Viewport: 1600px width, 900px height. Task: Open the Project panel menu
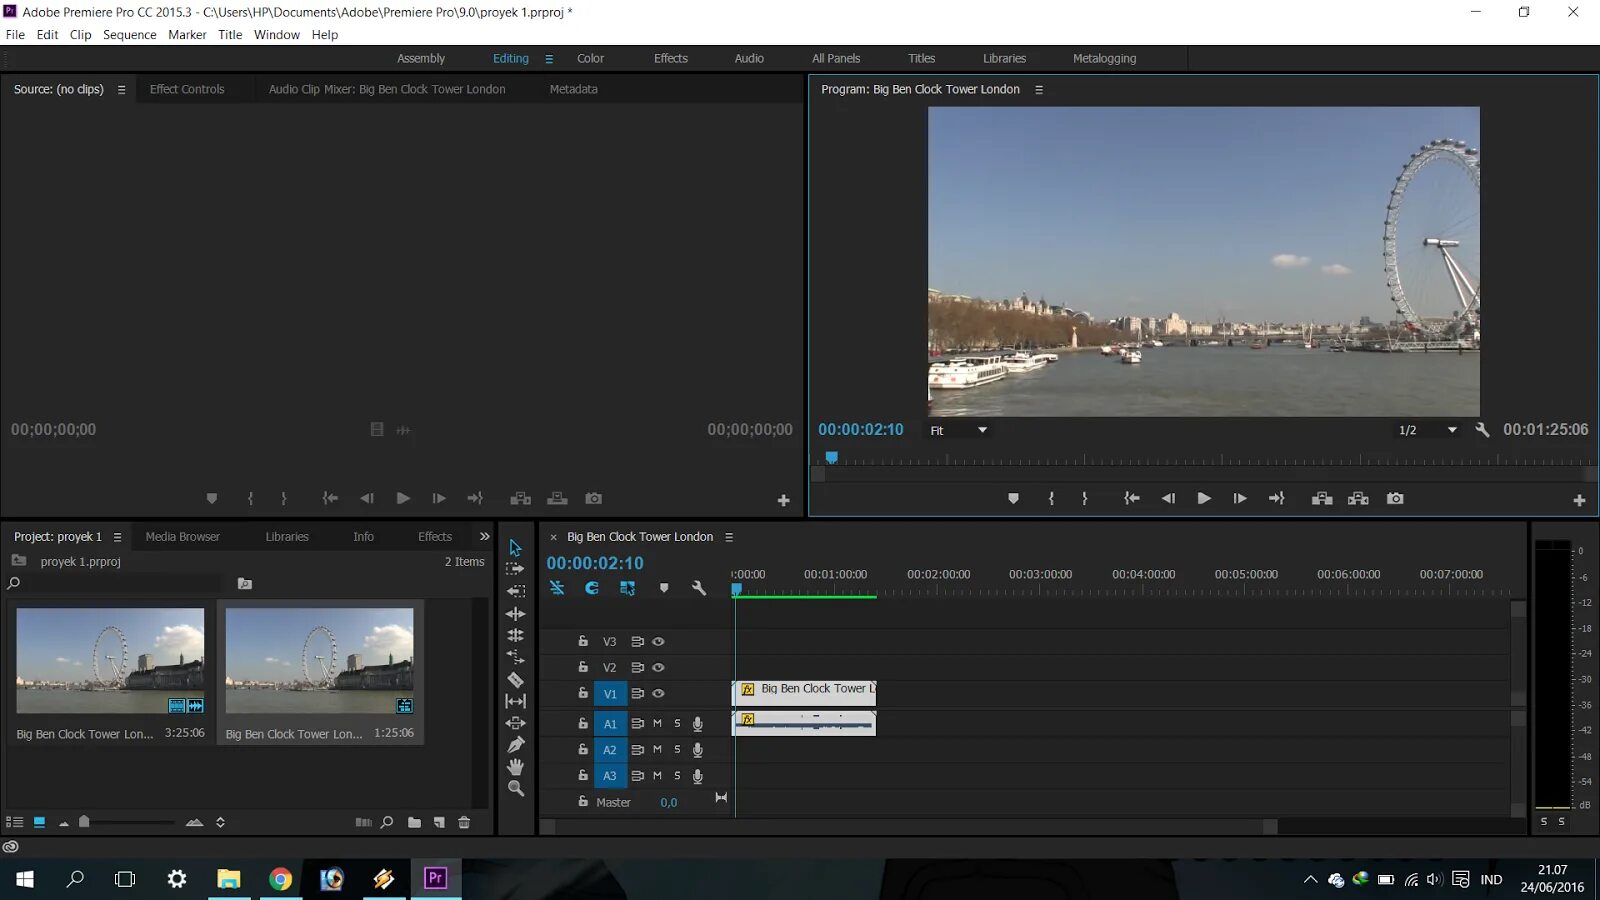117,537
